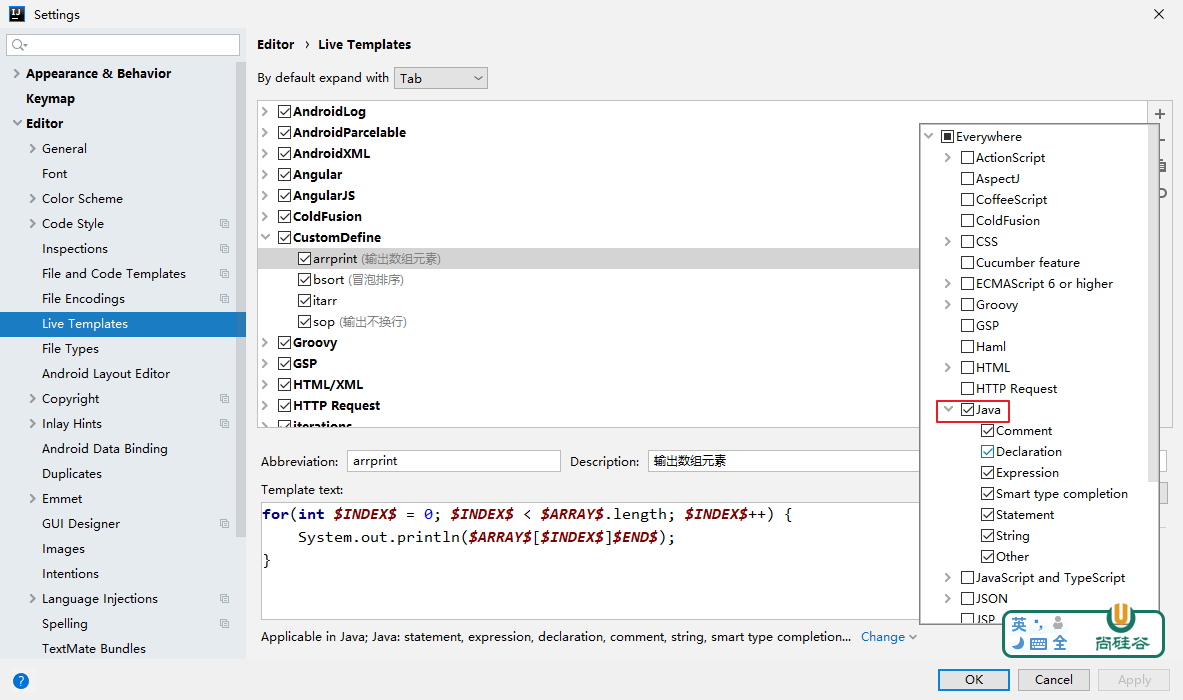
Task: Click the moon icon in IME toolbar
Action: (1018, 643)
